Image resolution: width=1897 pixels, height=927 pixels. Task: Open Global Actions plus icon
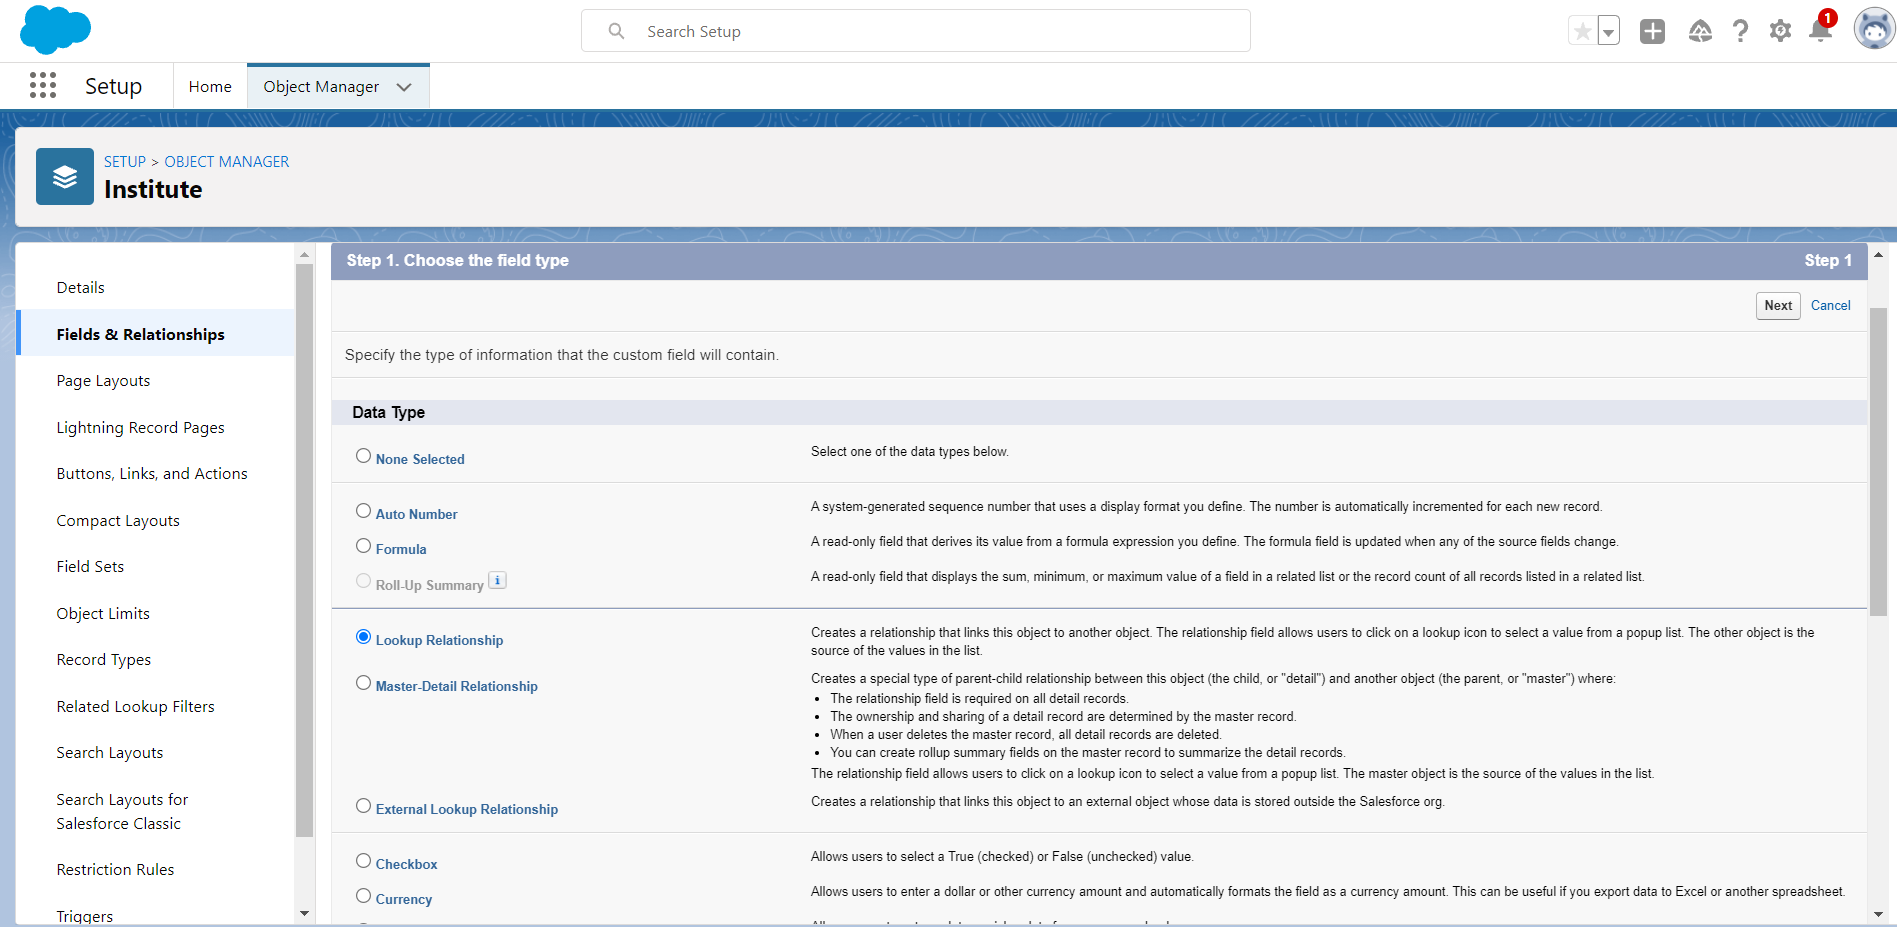coord(1652,31)
